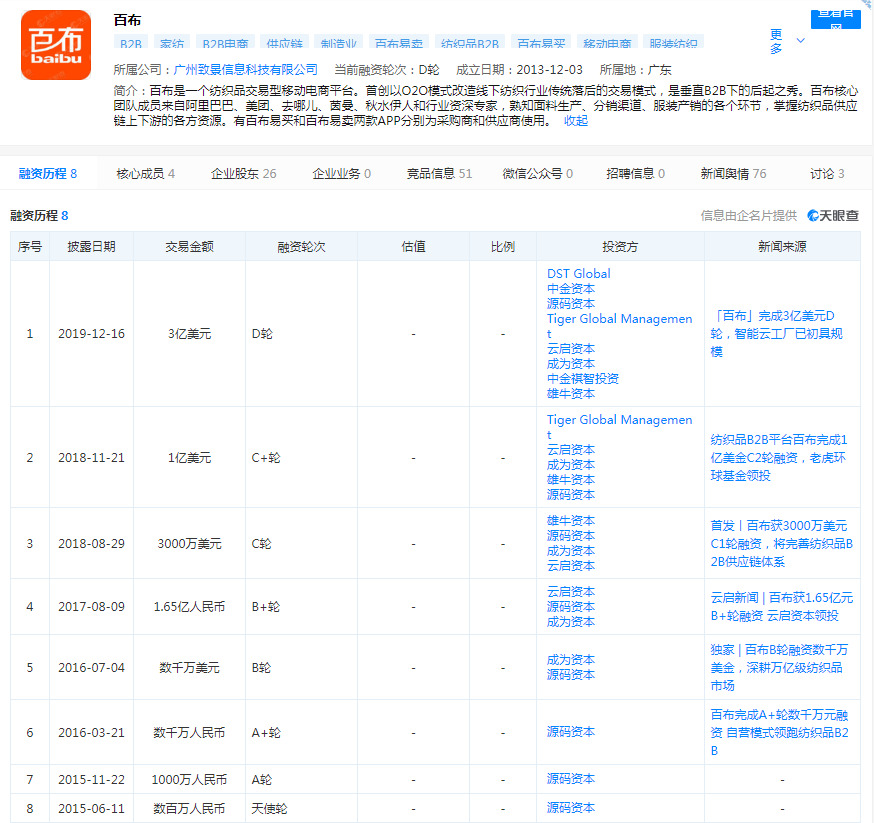Open the DST Global investor link
This screenshot has height=823, width=874.
click(579, 274)
